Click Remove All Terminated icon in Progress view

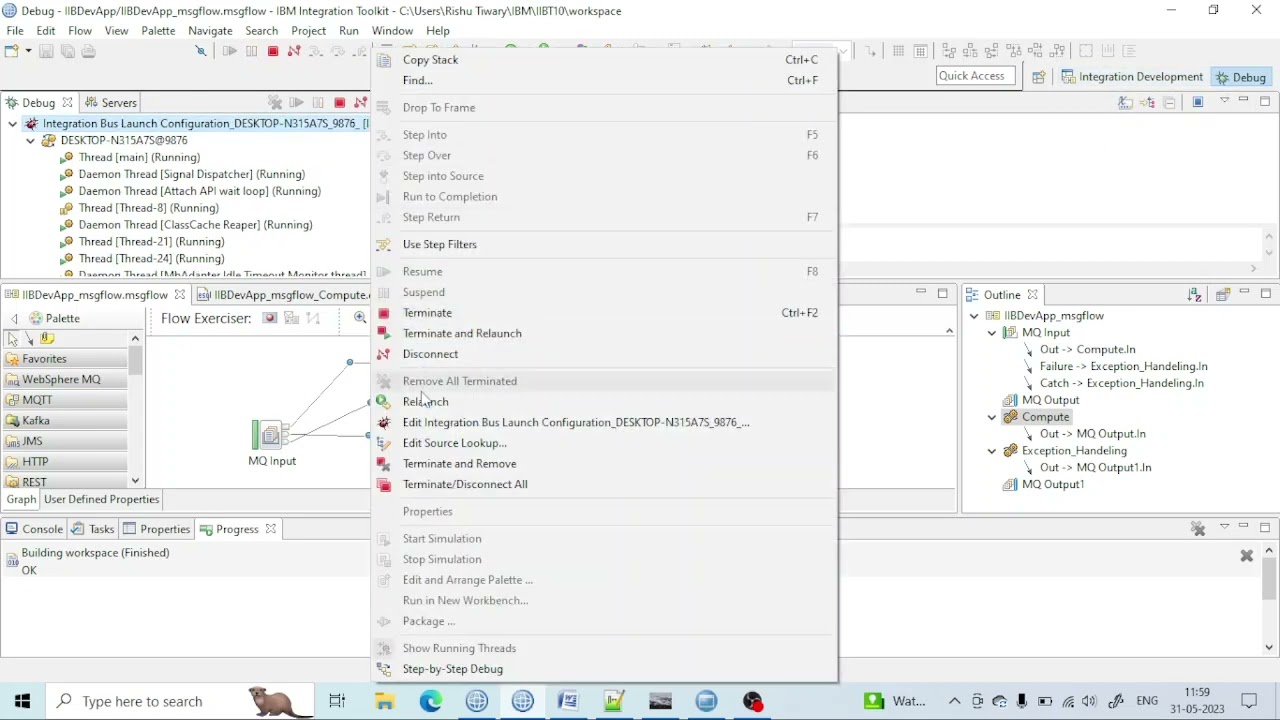coord(1198,528)
